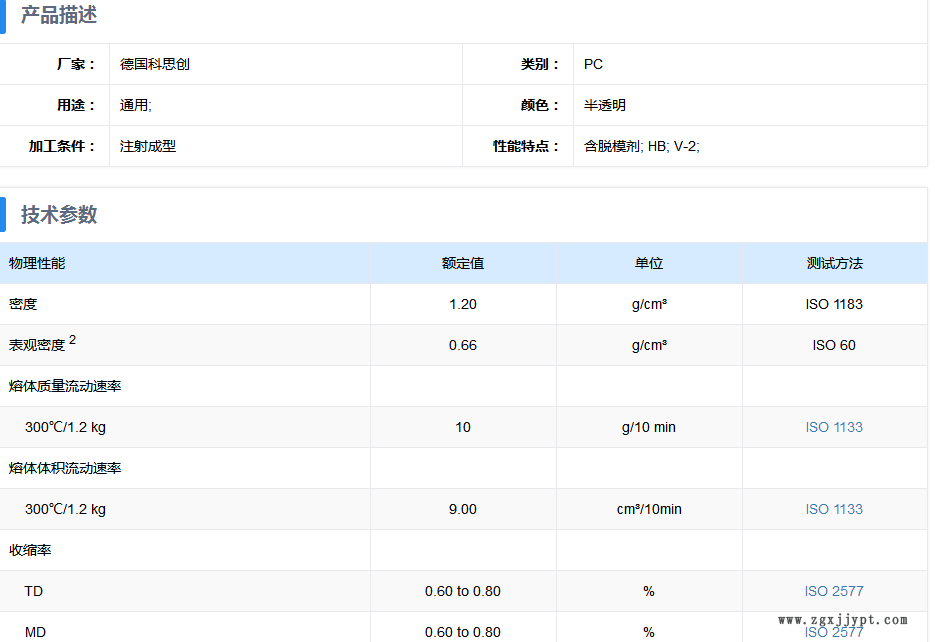Click the 半透明 color value
The height and width of the screenshot is (642, 935).
coord(604,105)
